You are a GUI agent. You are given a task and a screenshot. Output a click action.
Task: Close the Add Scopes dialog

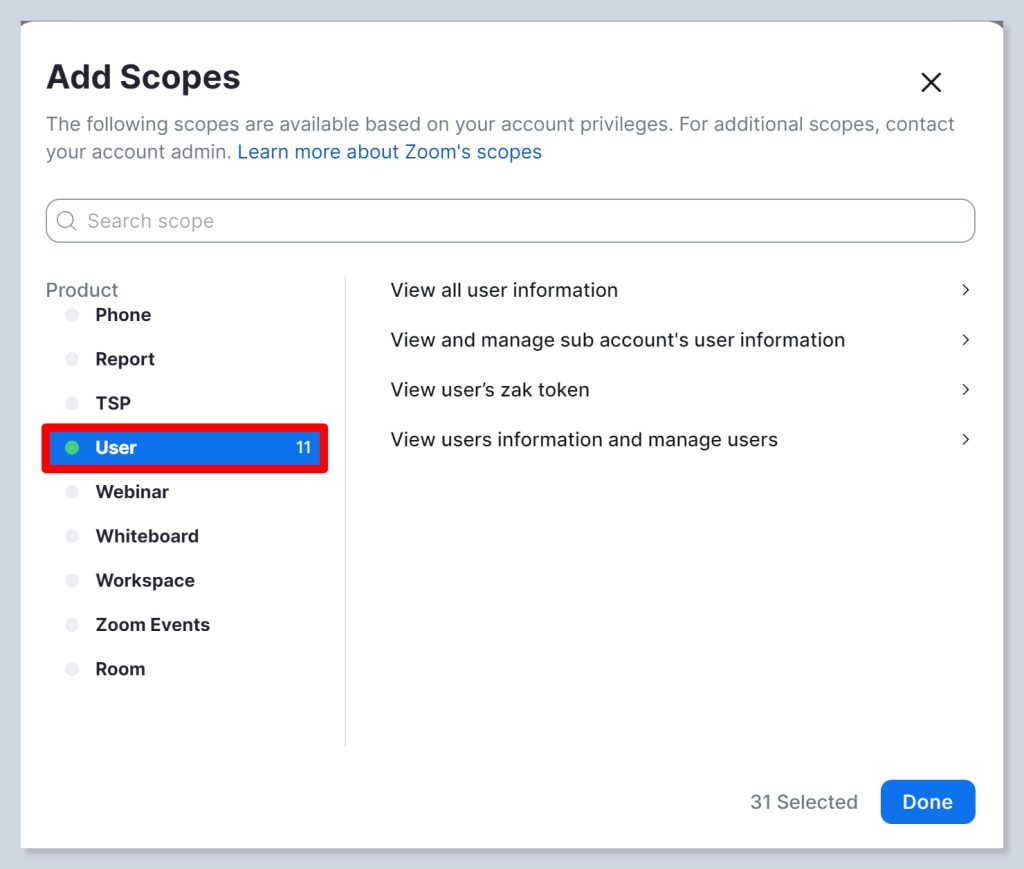click(x=931, y=83)
